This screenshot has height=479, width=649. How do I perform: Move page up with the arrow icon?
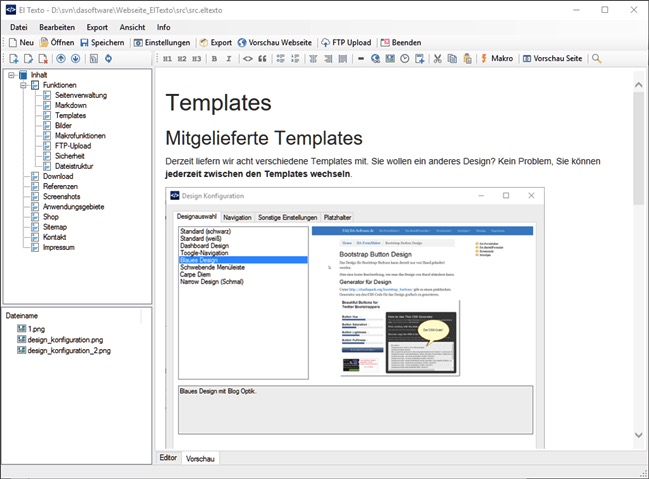pyautogui.click(x=61, y=59)
